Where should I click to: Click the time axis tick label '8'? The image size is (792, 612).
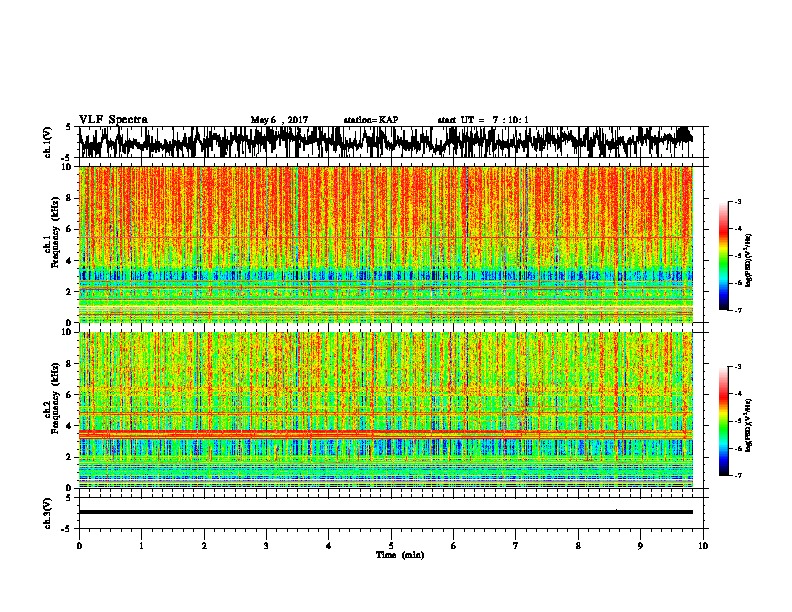coord(578,546)
